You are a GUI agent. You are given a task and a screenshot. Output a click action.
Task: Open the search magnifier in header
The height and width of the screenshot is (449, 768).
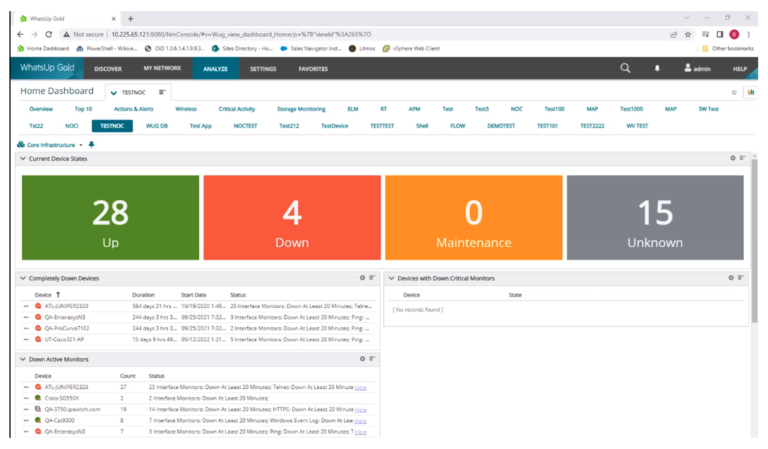click(625, 68)
